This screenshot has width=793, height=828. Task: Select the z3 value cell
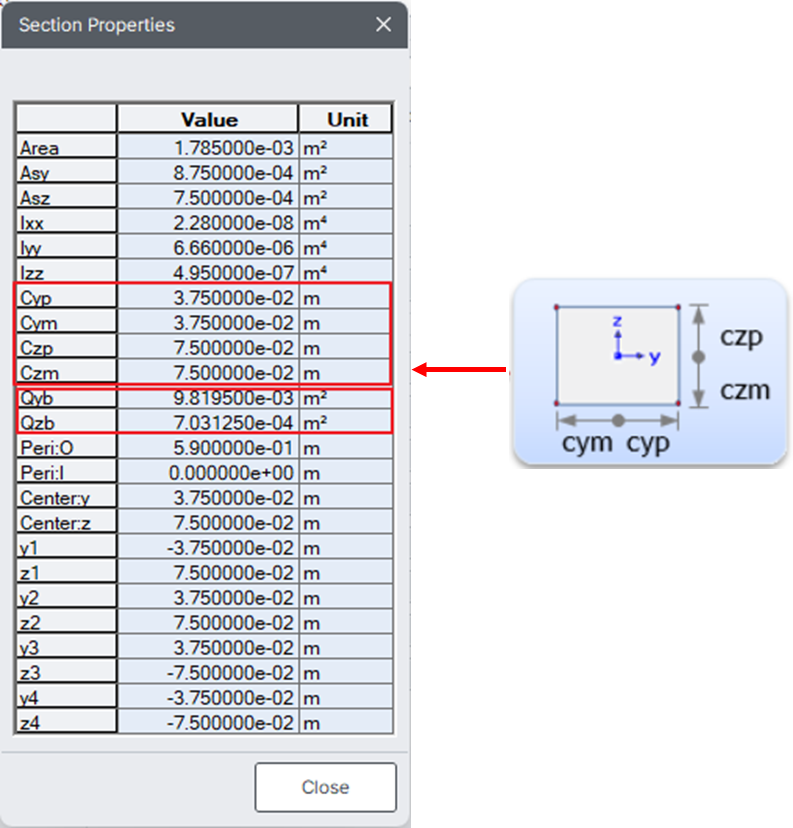point(208,673)
